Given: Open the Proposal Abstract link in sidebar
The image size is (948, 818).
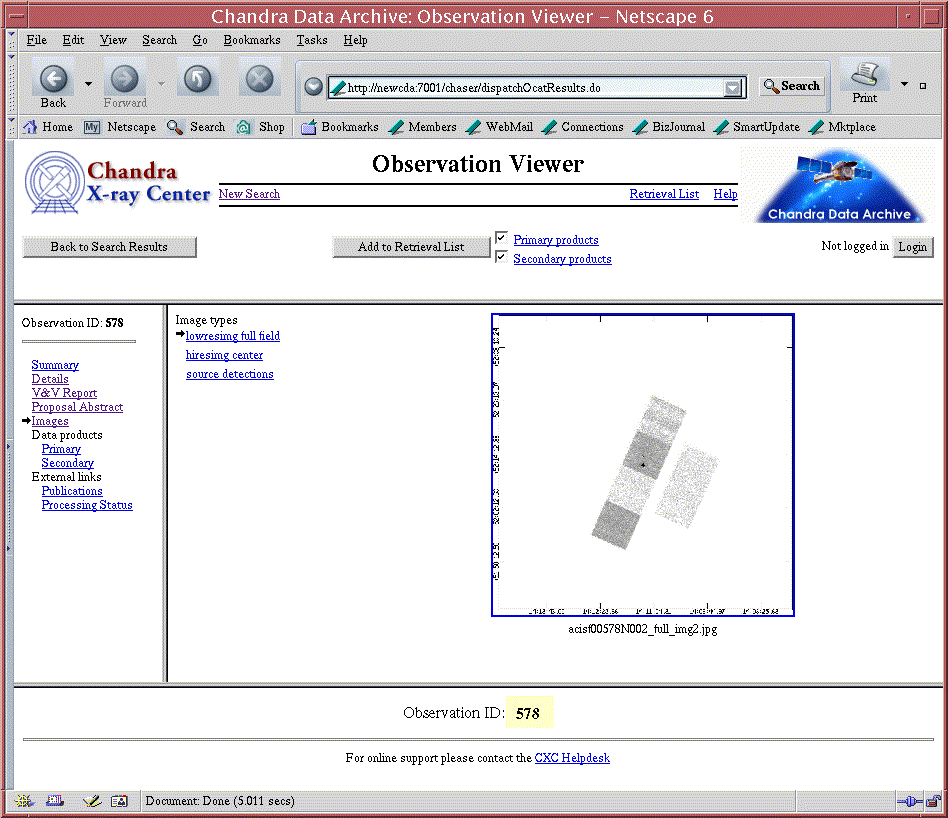Looking at the screenshot, I should pos(77,407).
